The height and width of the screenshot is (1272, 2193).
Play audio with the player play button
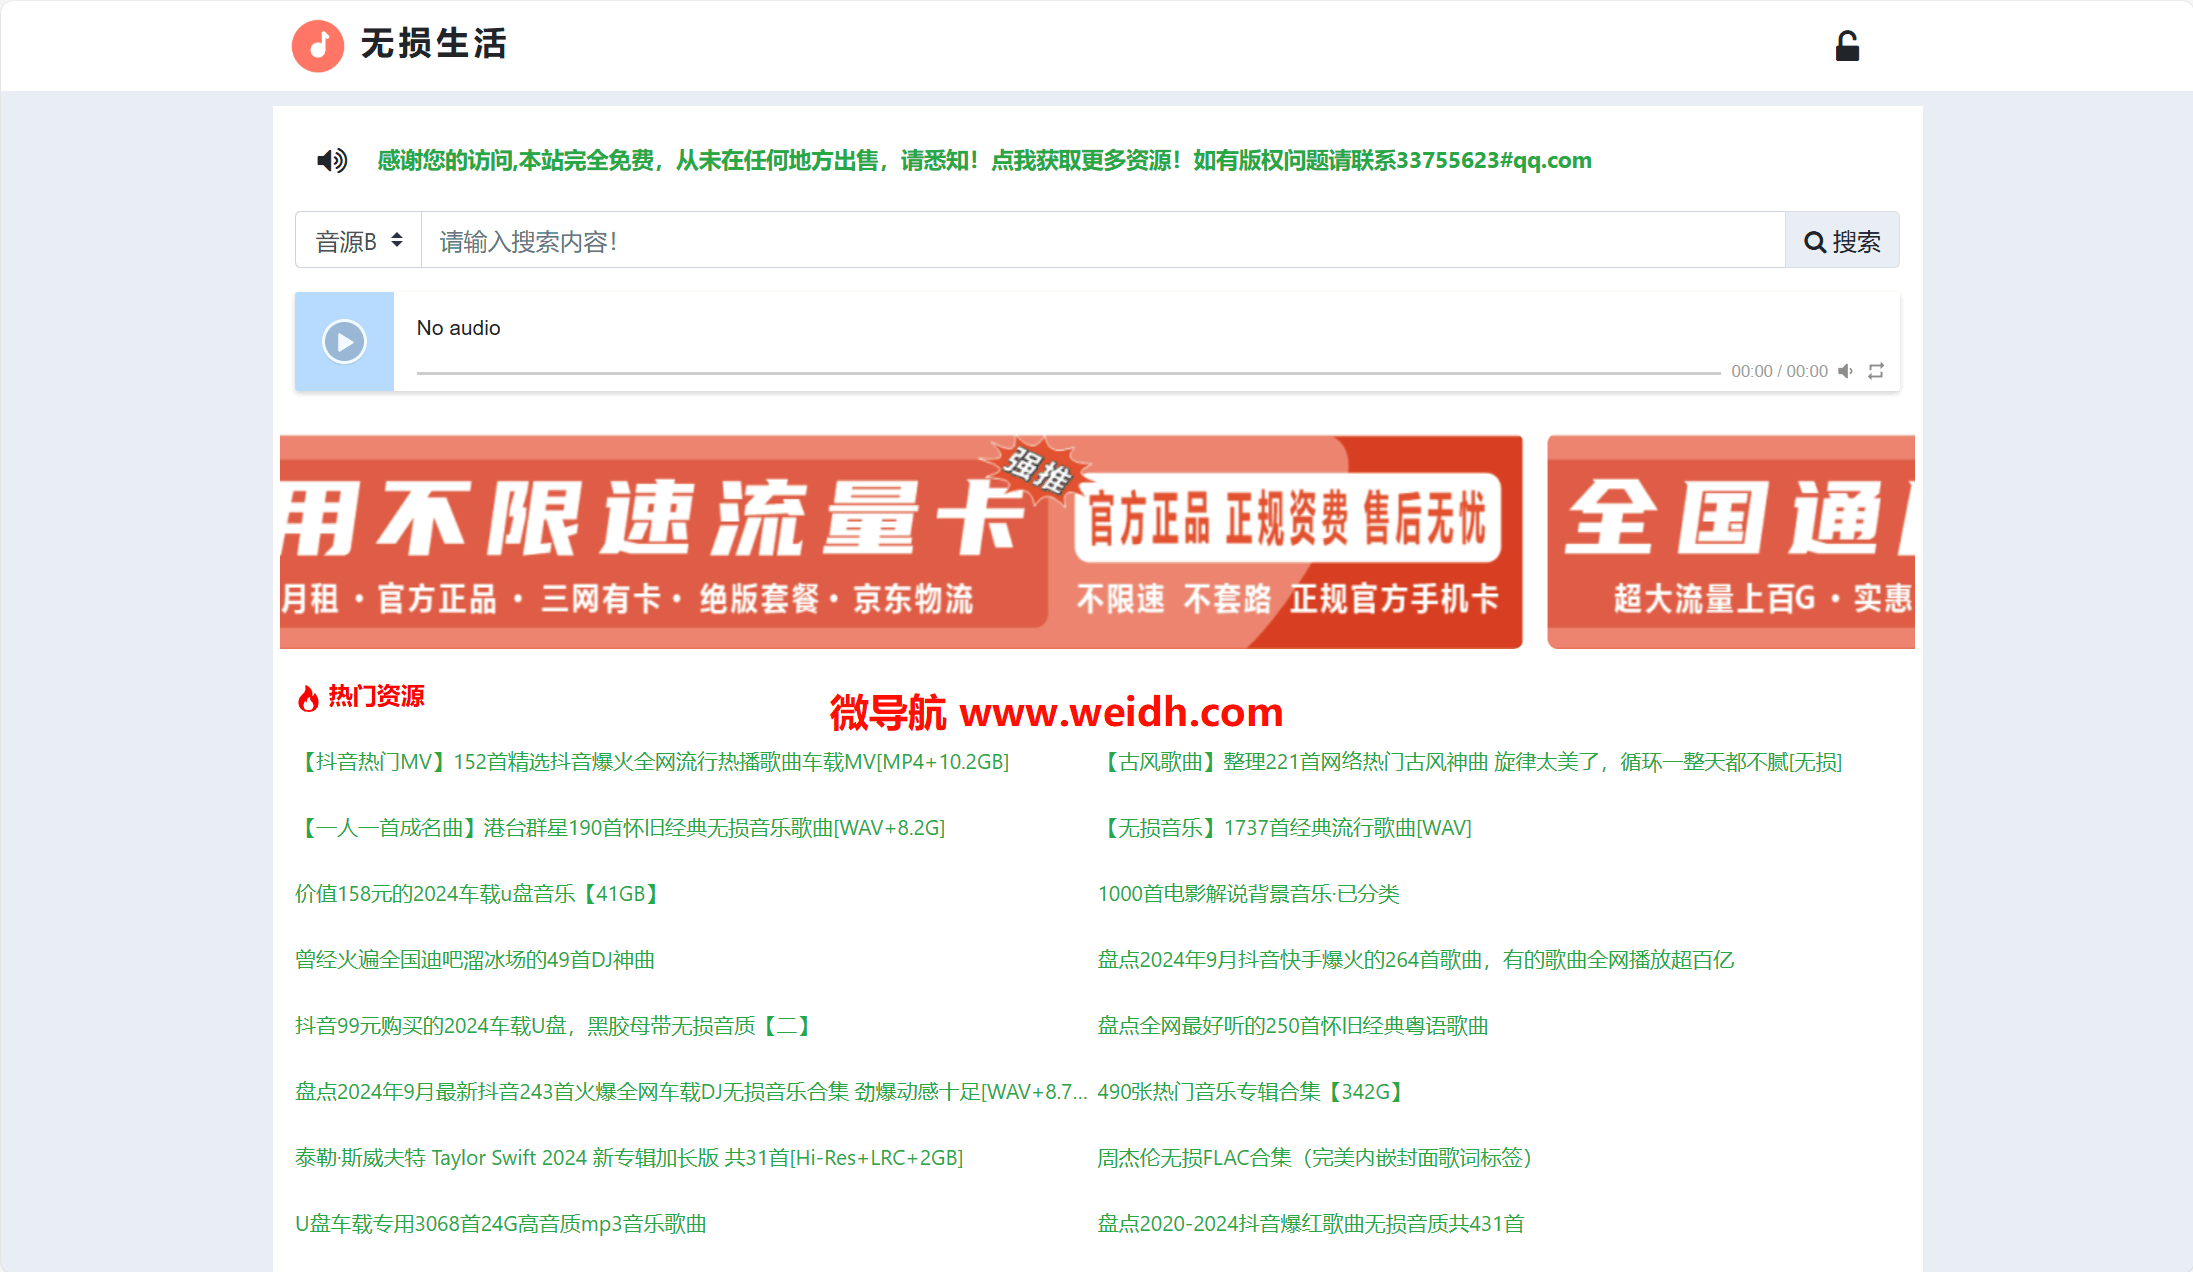click(344, 342)
